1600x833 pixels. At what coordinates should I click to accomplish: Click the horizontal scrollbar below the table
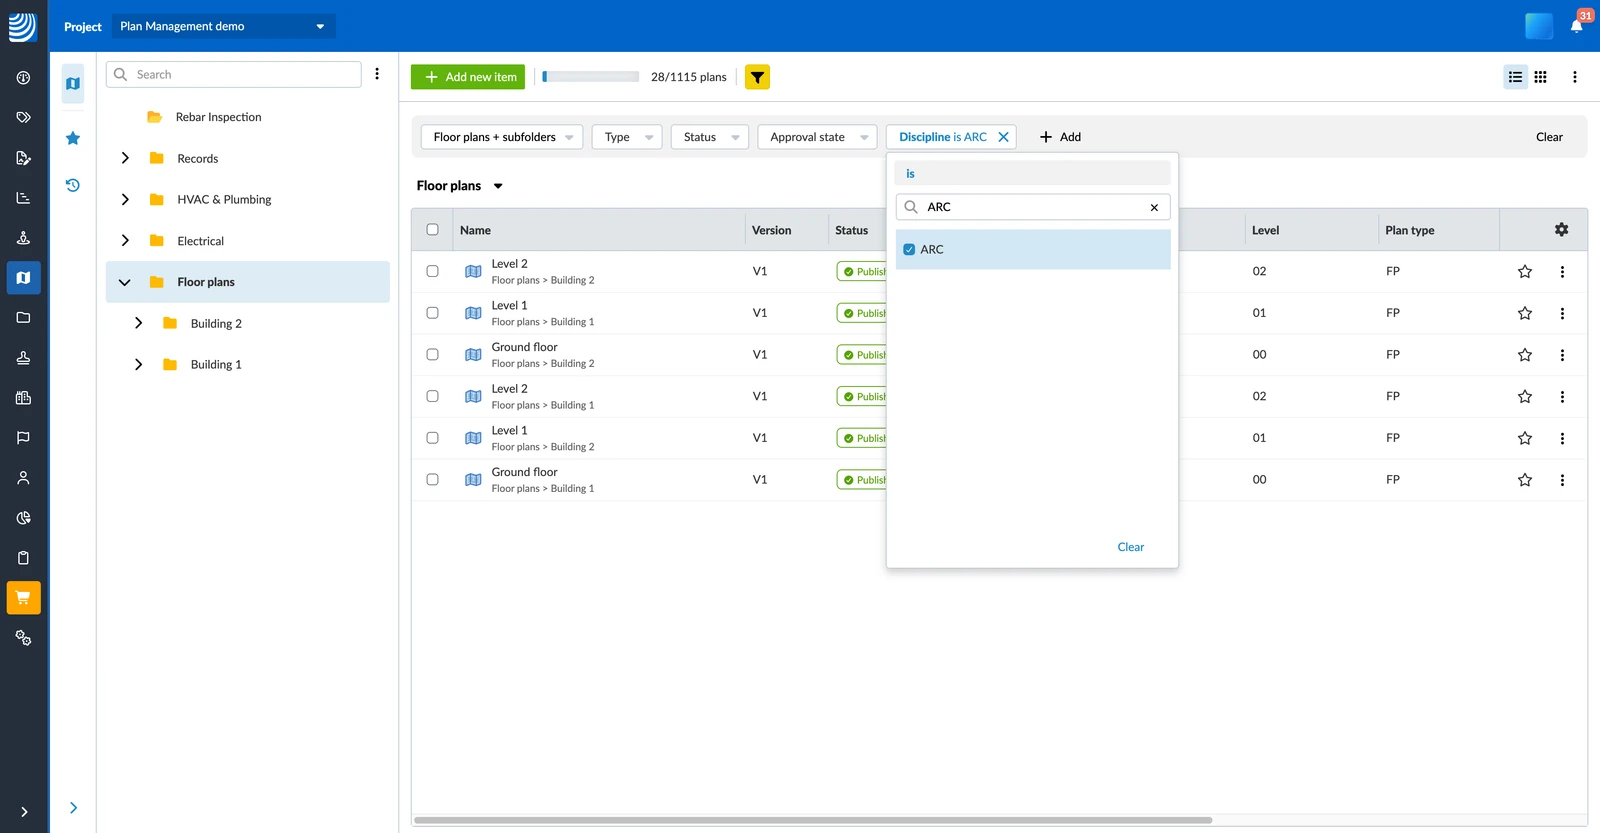coord(812,820)
